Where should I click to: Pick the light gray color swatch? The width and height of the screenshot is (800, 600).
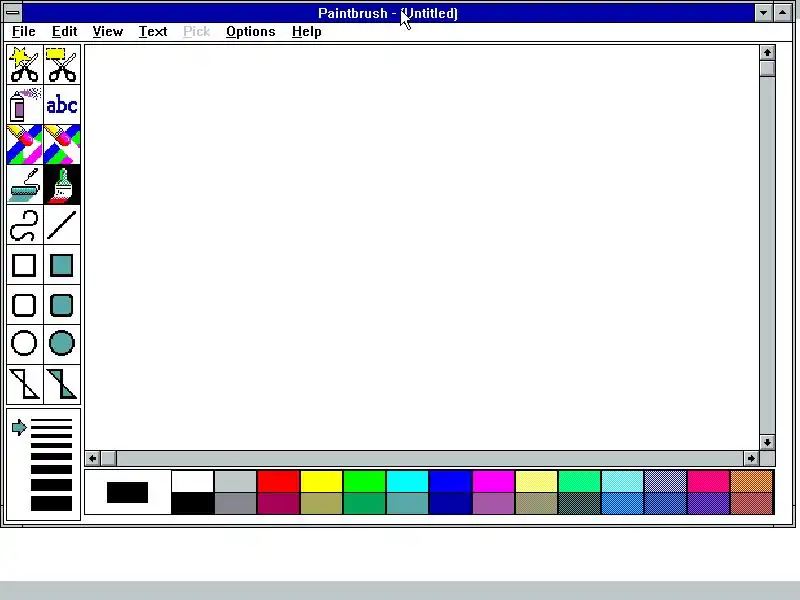click(235, 481)
